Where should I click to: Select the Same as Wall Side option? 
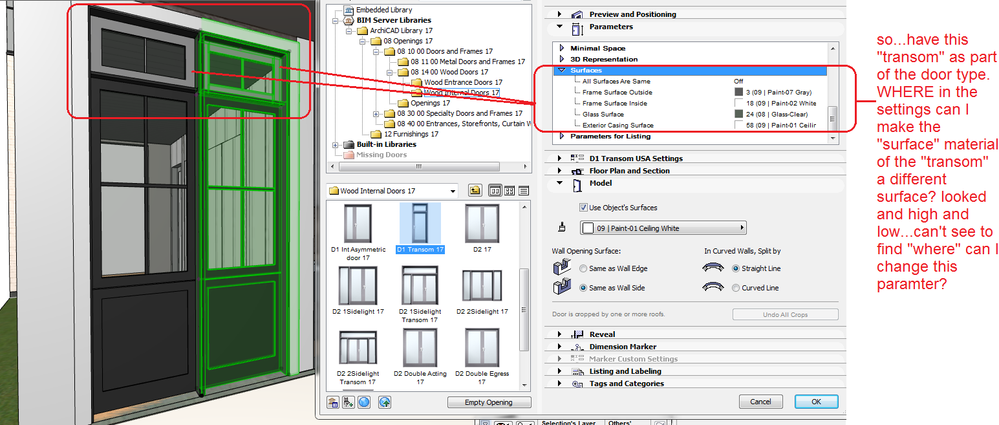[584, 288]
